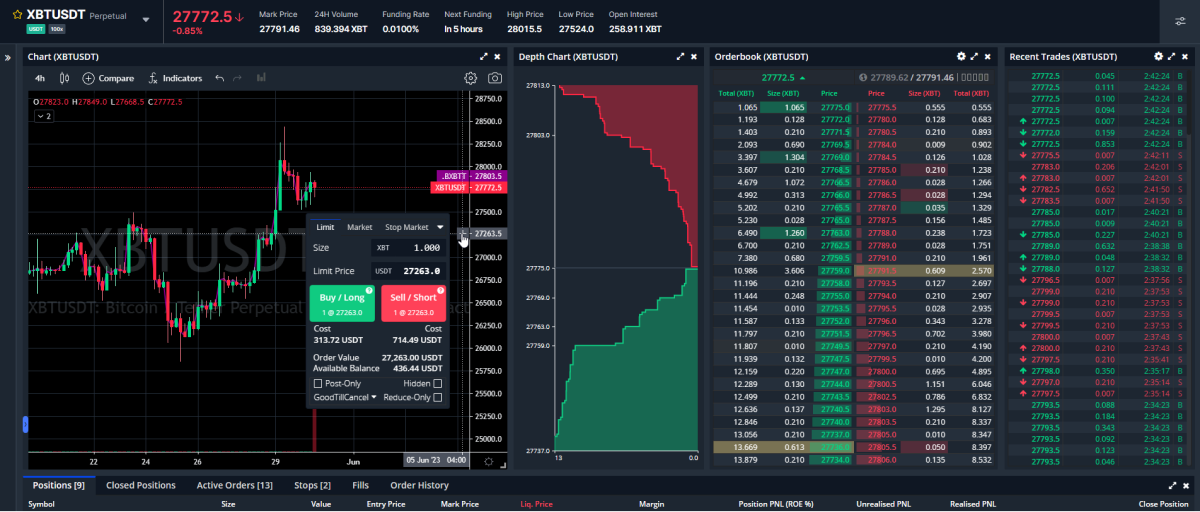
Task: Show help tooltip on Buy / Long button
Action: (369, 291)
